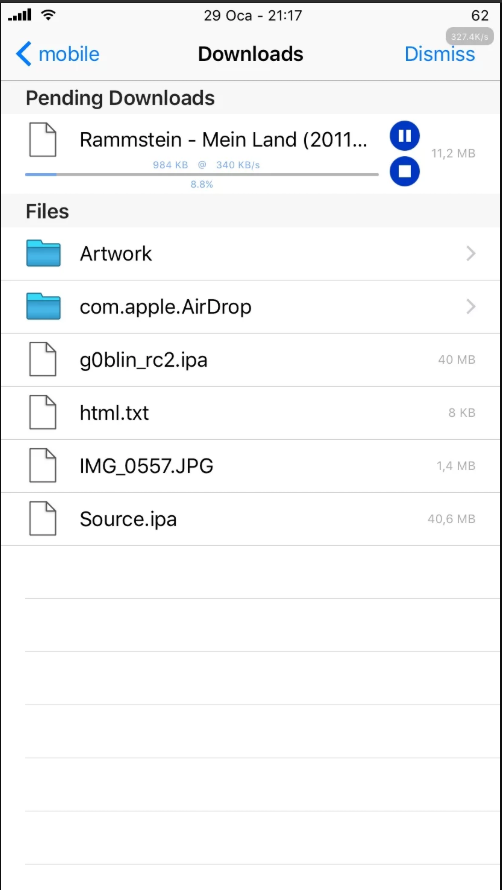
Task: Tap the Wi-Fi status icon
Action: pos(48,15)
